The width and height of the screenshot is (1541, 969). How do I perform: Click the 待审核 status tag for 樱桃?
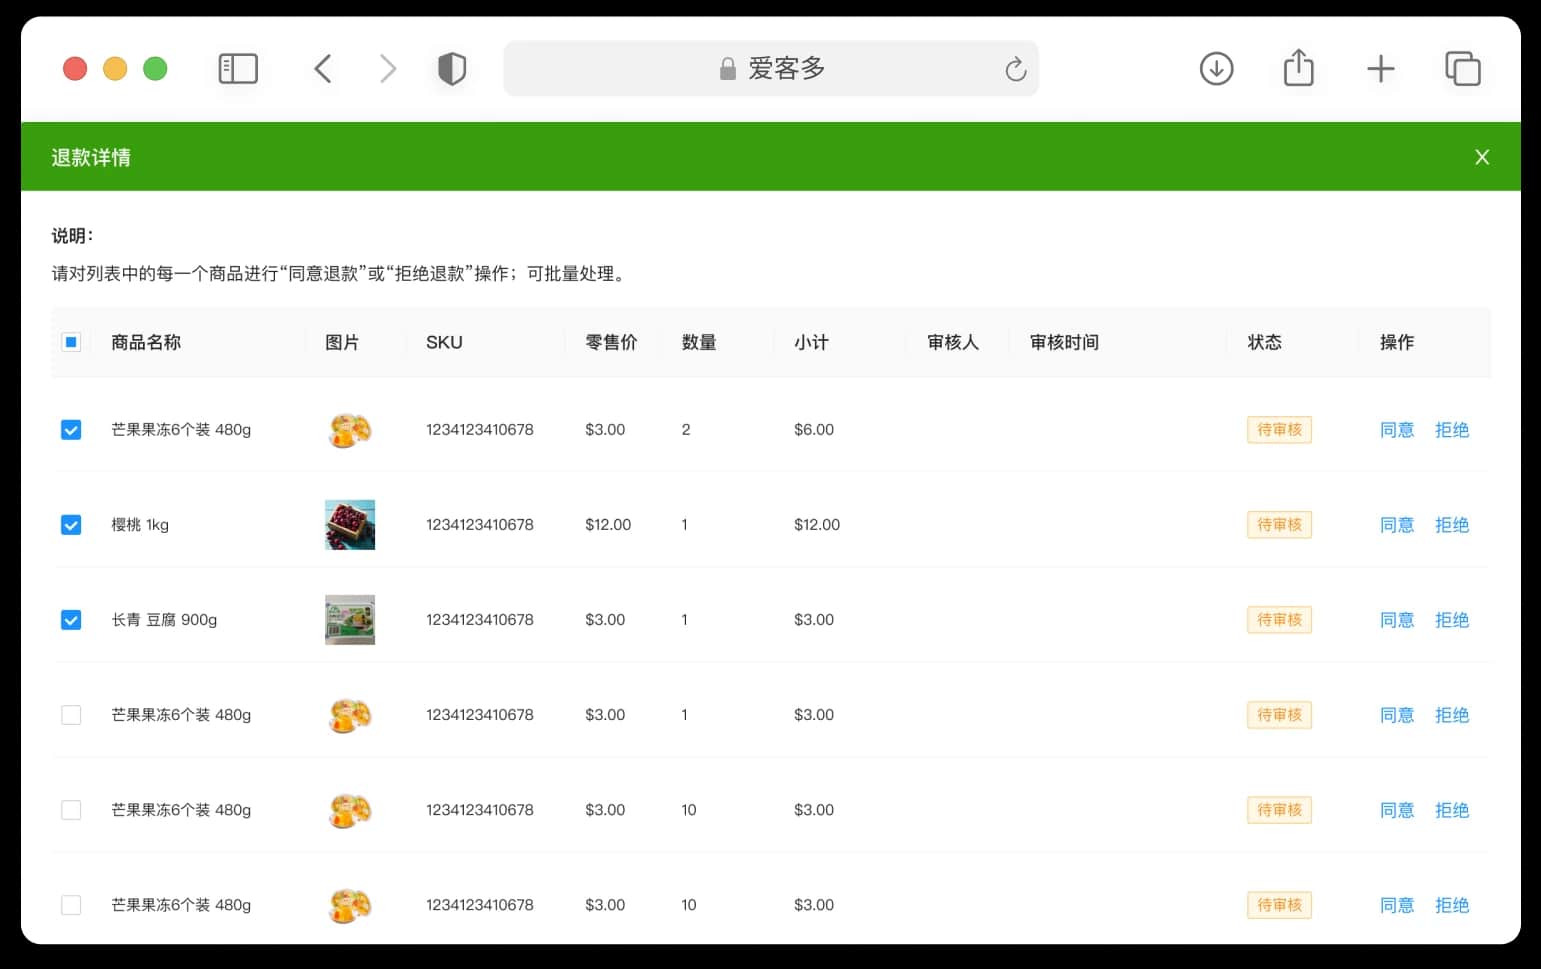pos(1279,525)
